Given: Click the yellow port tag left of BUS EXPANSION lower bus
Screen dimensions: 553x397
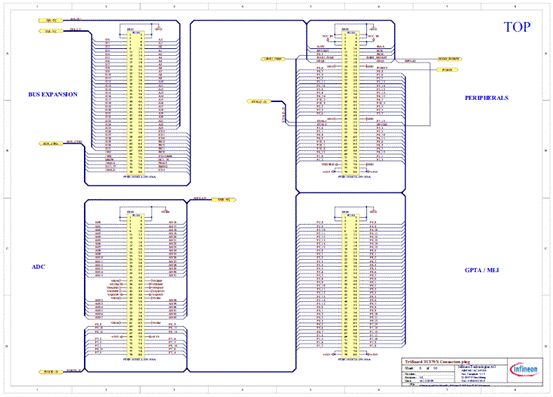Looking at the screenshot, I should coord(51,143).
